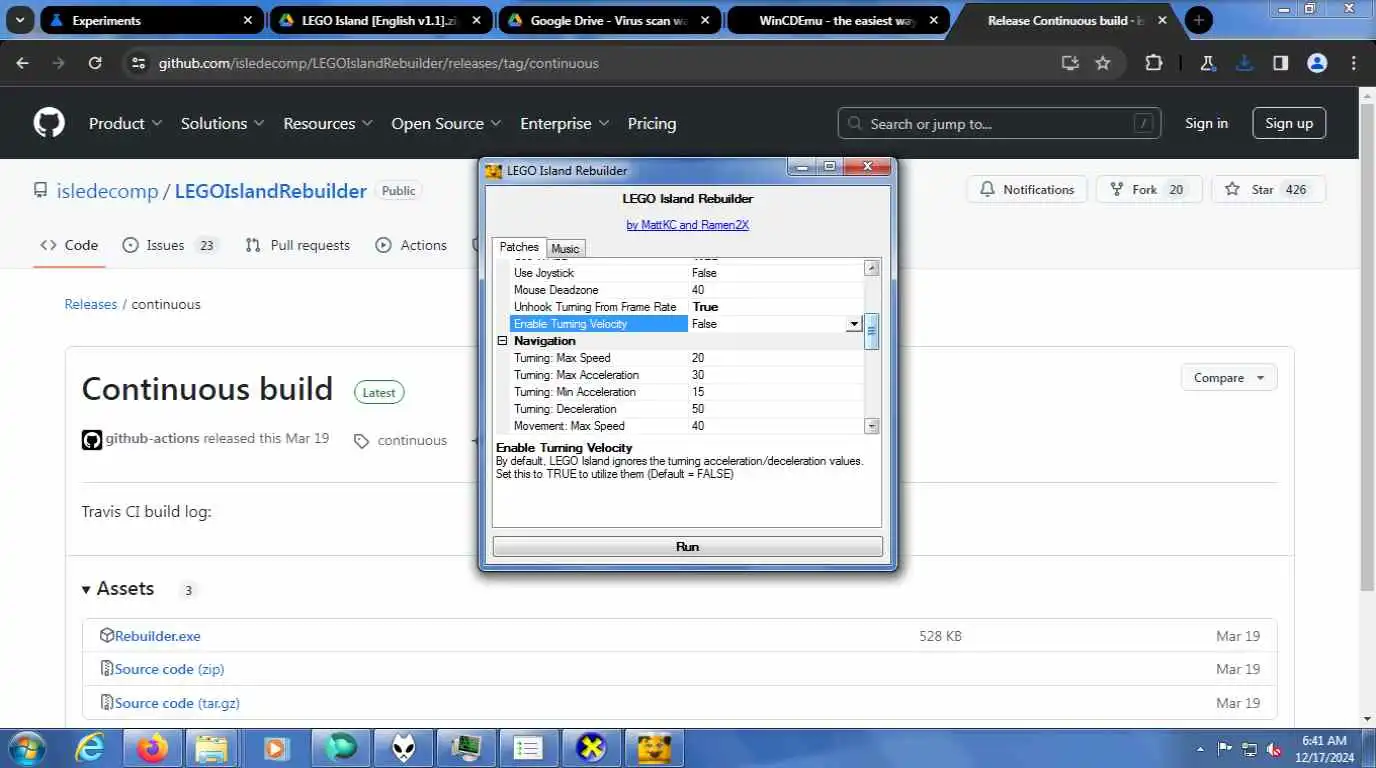Click the muted volume tray icon
This screenshot has height=768, width=1376.
[x=1275, y=748]
